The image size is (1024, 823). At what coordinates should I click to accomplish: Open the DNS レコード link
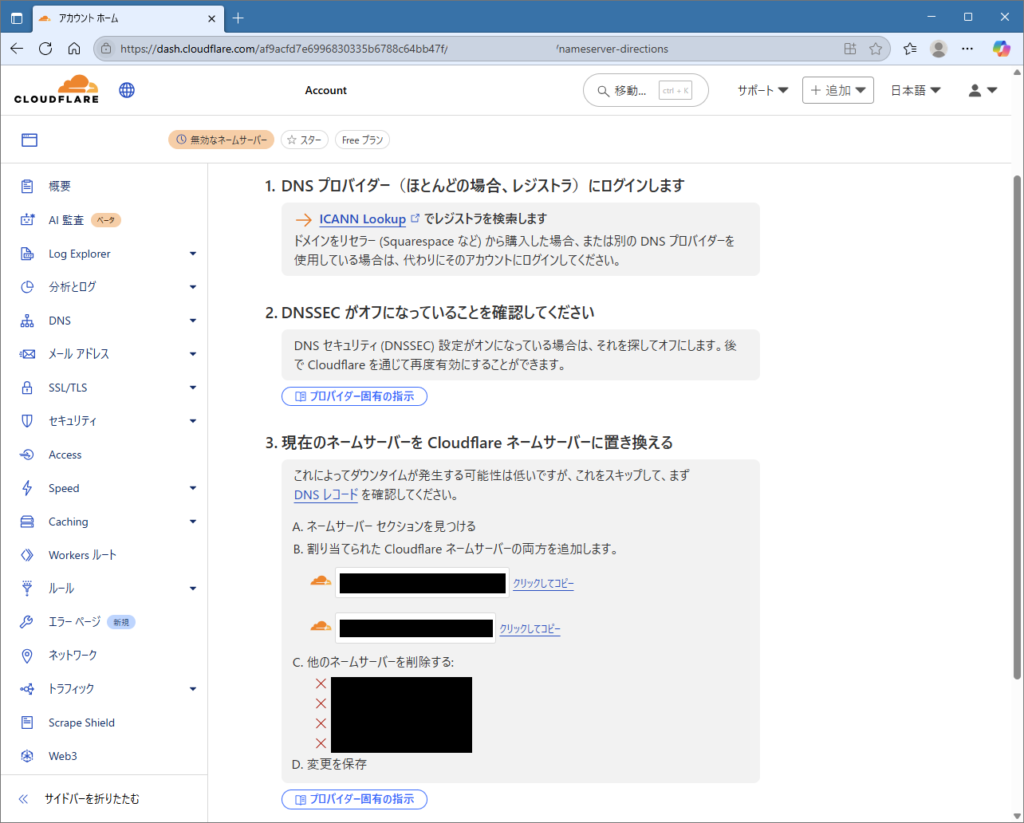pos(326,494)
